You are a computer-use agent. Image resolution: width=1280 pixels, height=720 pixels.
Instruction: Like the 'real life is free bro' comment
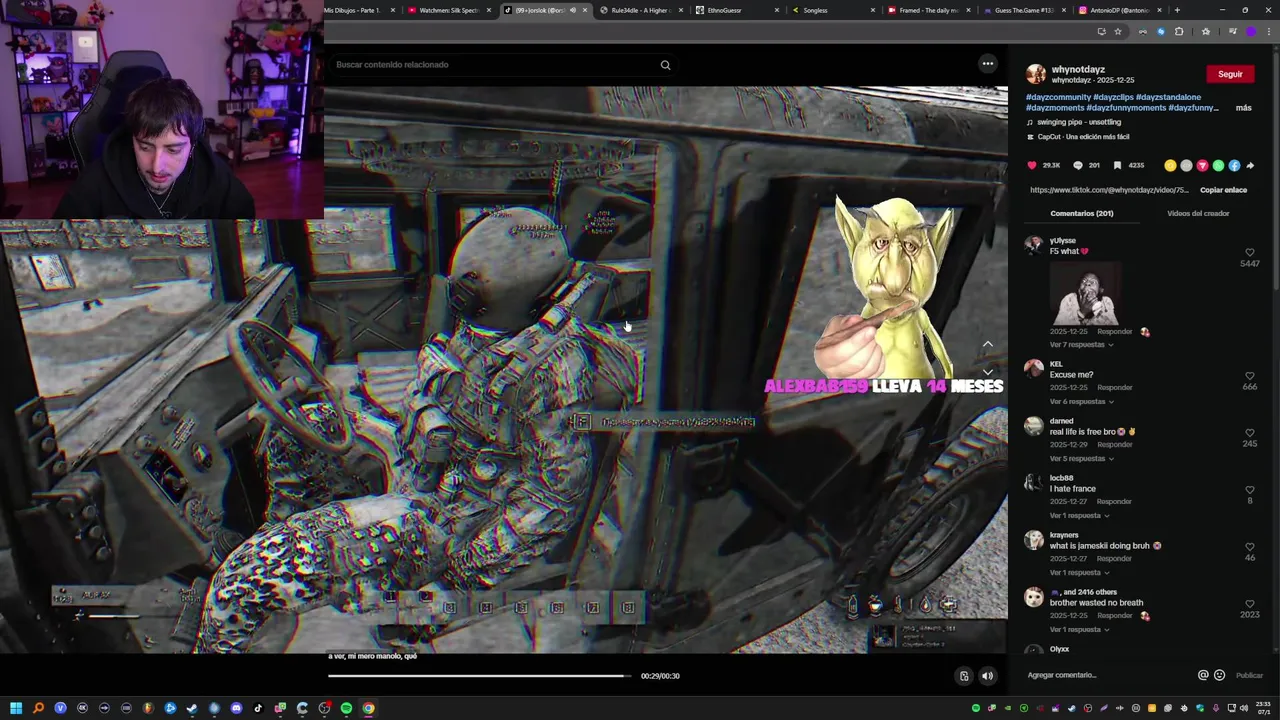(x=1250, y=433)
